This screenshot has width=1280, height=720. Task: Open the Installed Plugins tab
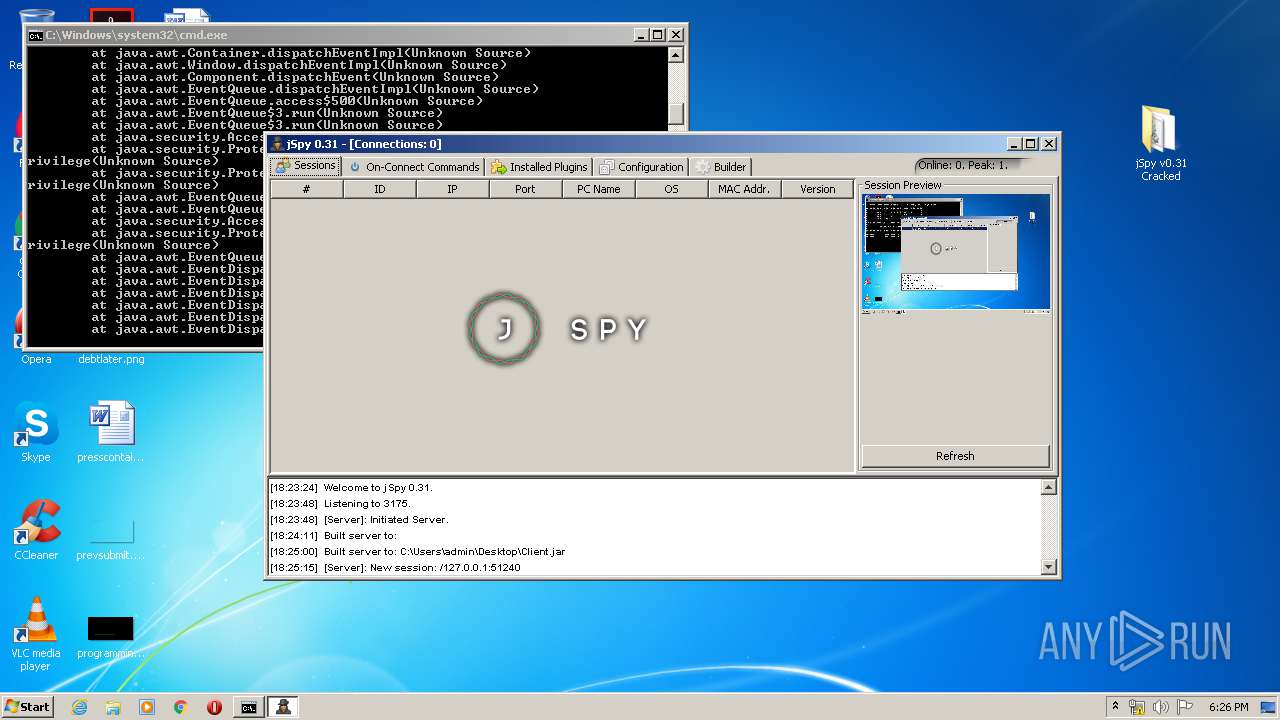(539, 167)
